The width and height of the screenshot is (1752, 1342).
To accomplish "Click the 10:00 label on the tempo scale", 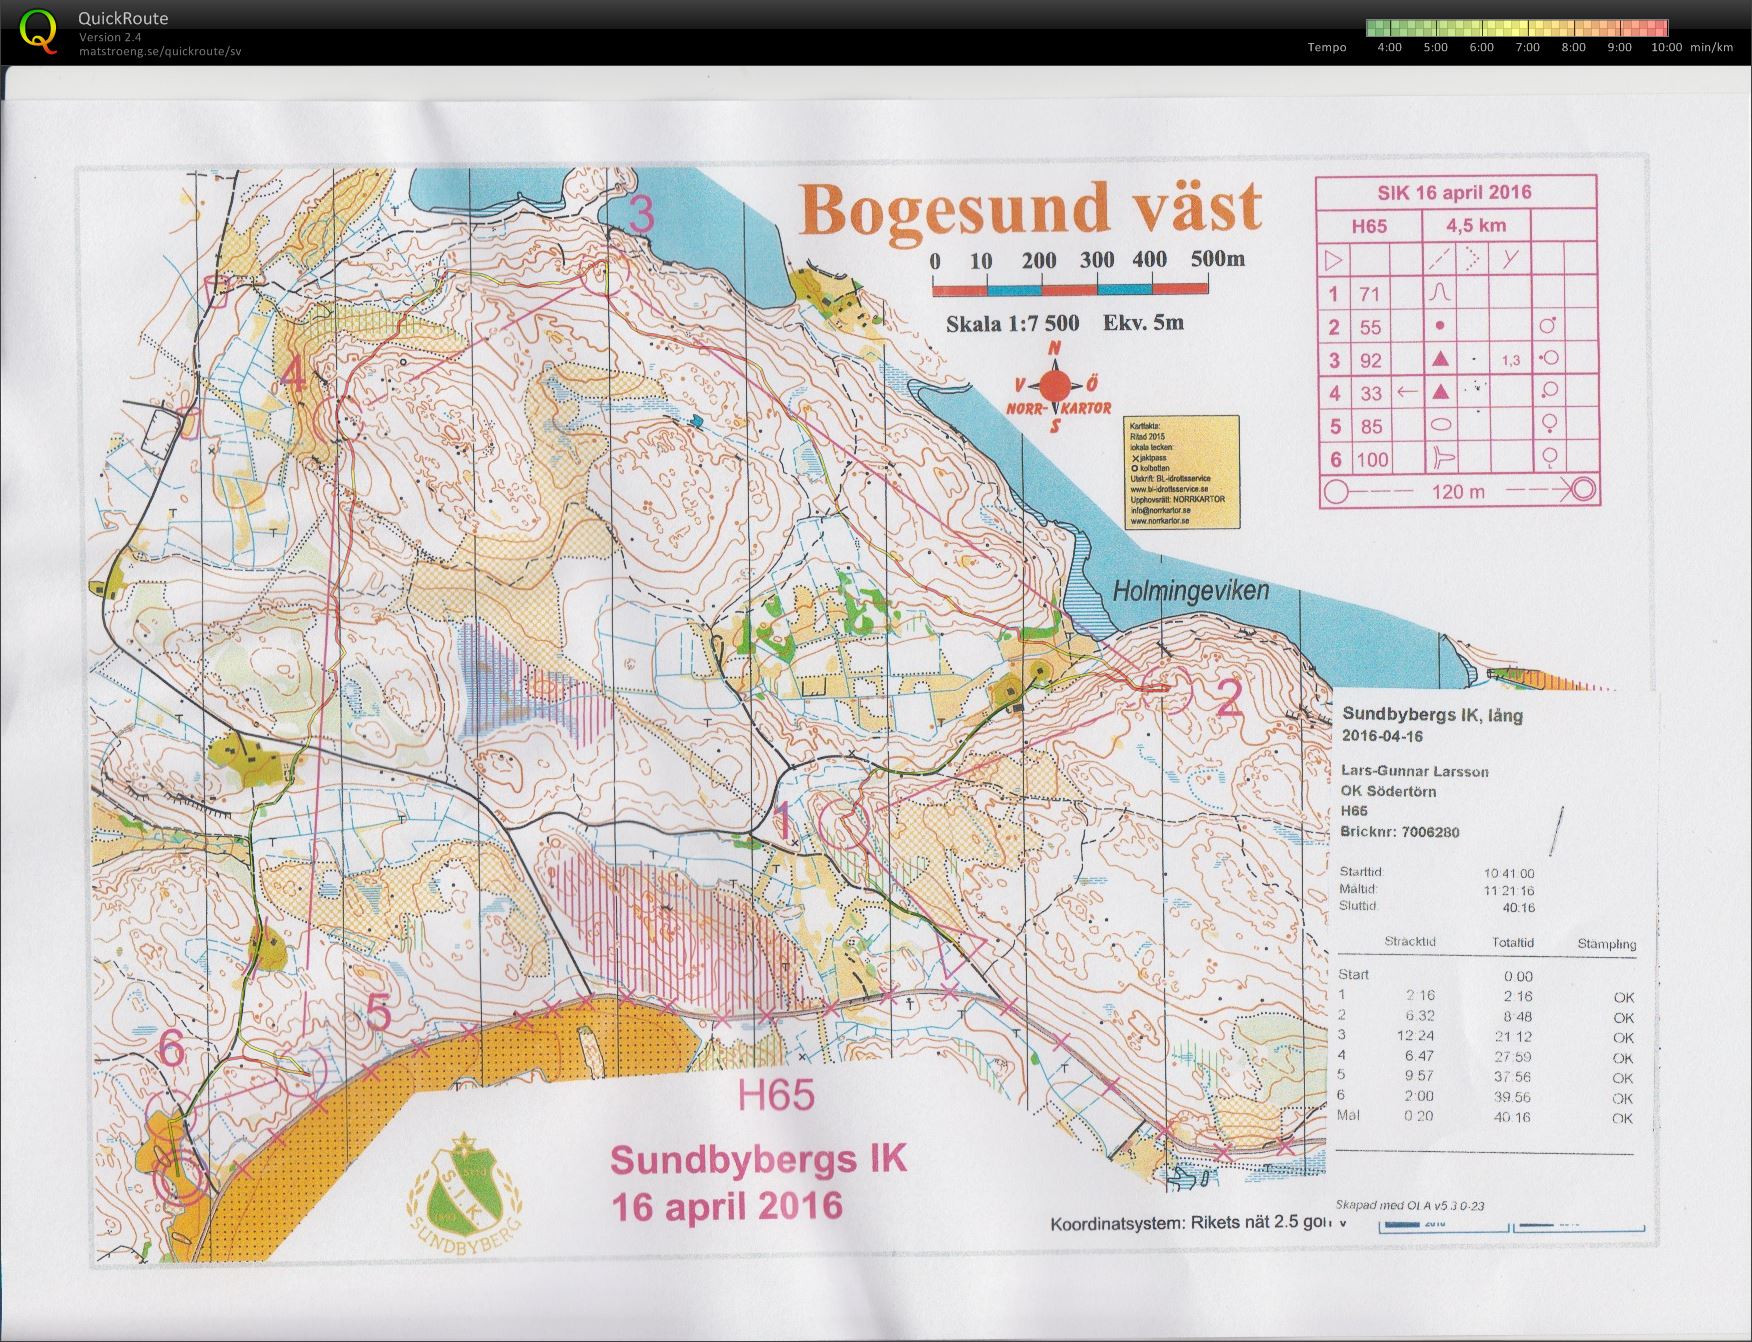I will (1666, 47).
